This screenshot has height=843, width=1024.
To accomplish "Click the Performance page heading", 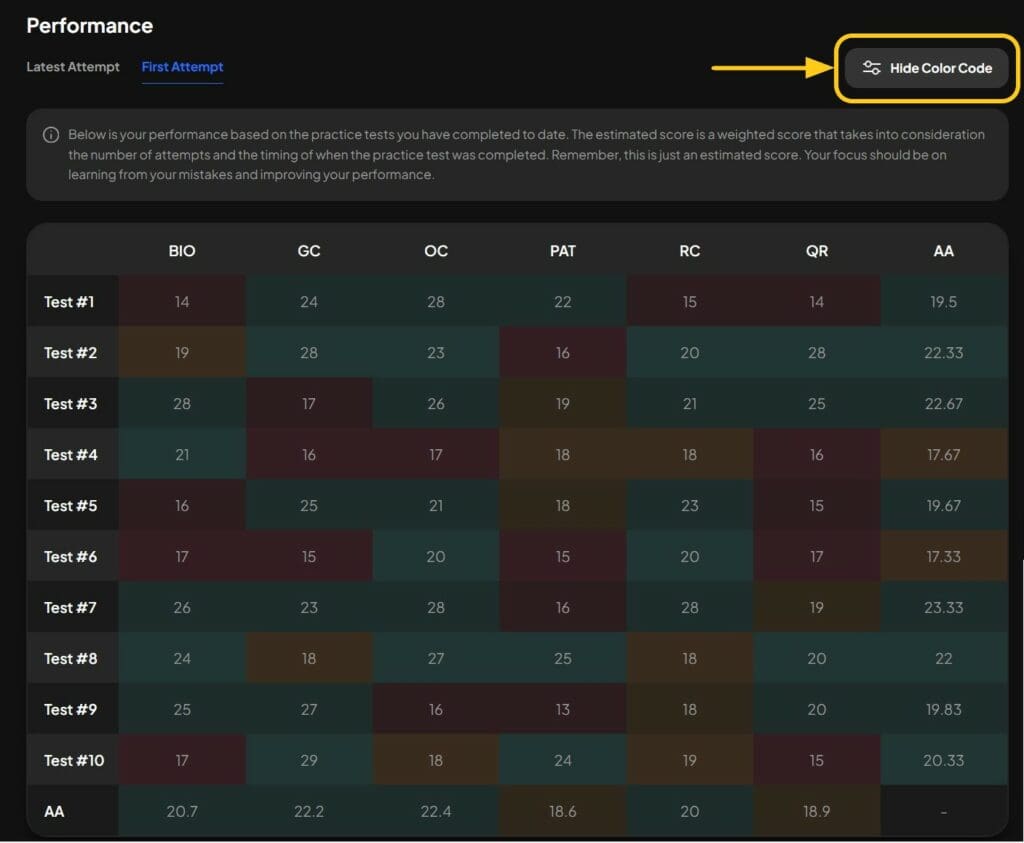I will click(x=89, y=25).
